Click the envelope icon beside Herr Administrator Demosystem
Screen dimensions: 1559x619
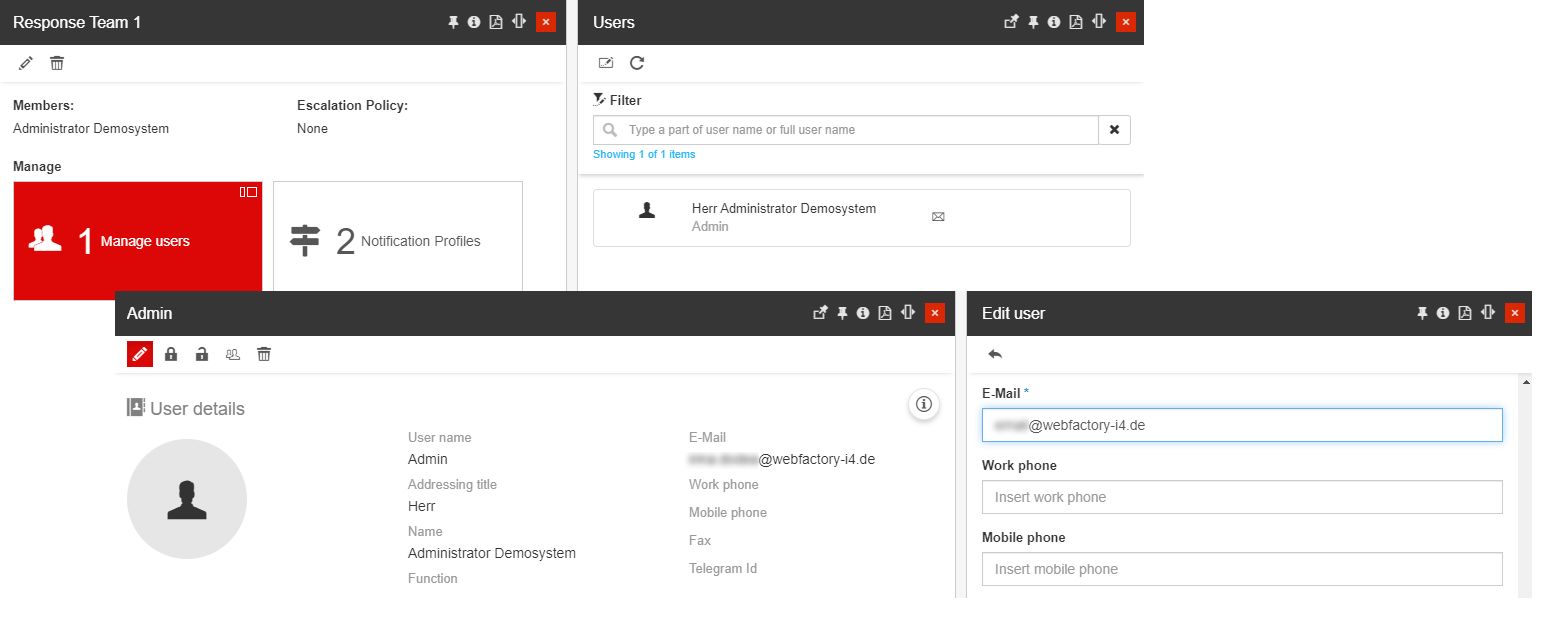[x=938, y=216]
